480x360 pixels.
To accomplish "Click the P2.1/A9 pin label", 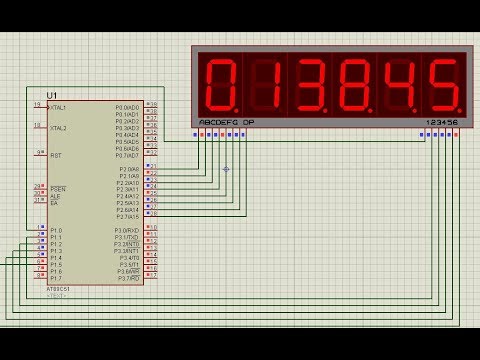I will 129,176.
